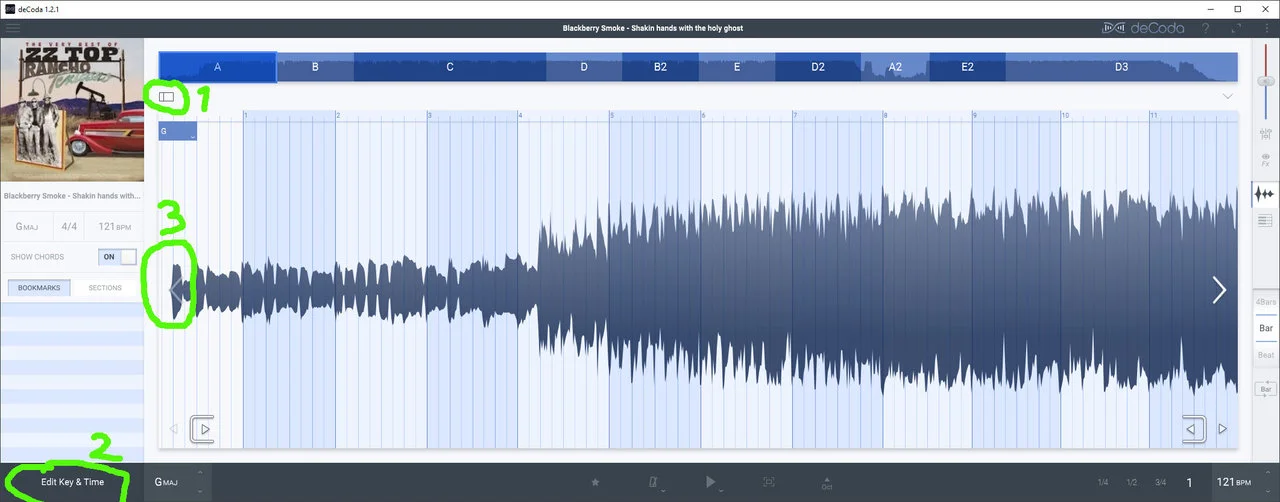Open the Bookmarks tab

(x=39, y=288)
